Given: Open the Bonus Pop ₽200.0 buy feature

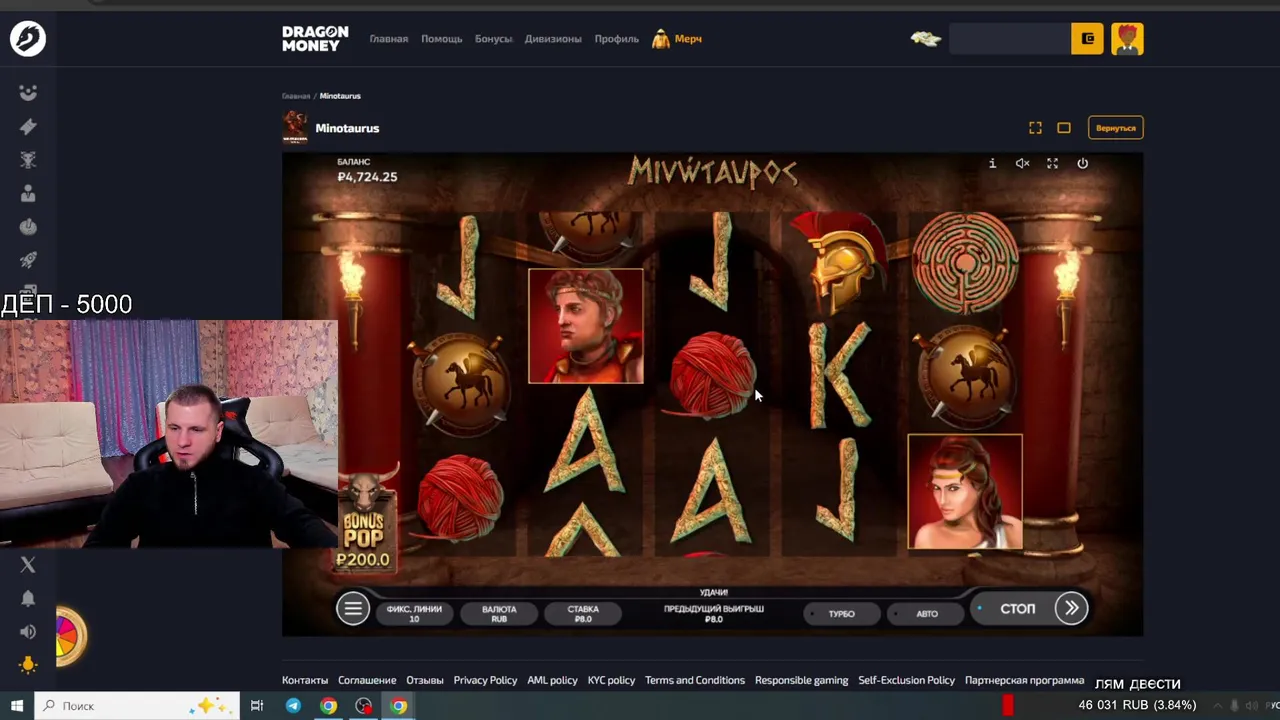Looking at the screenshot, I should pyautogui.click(x=364, y=520).
